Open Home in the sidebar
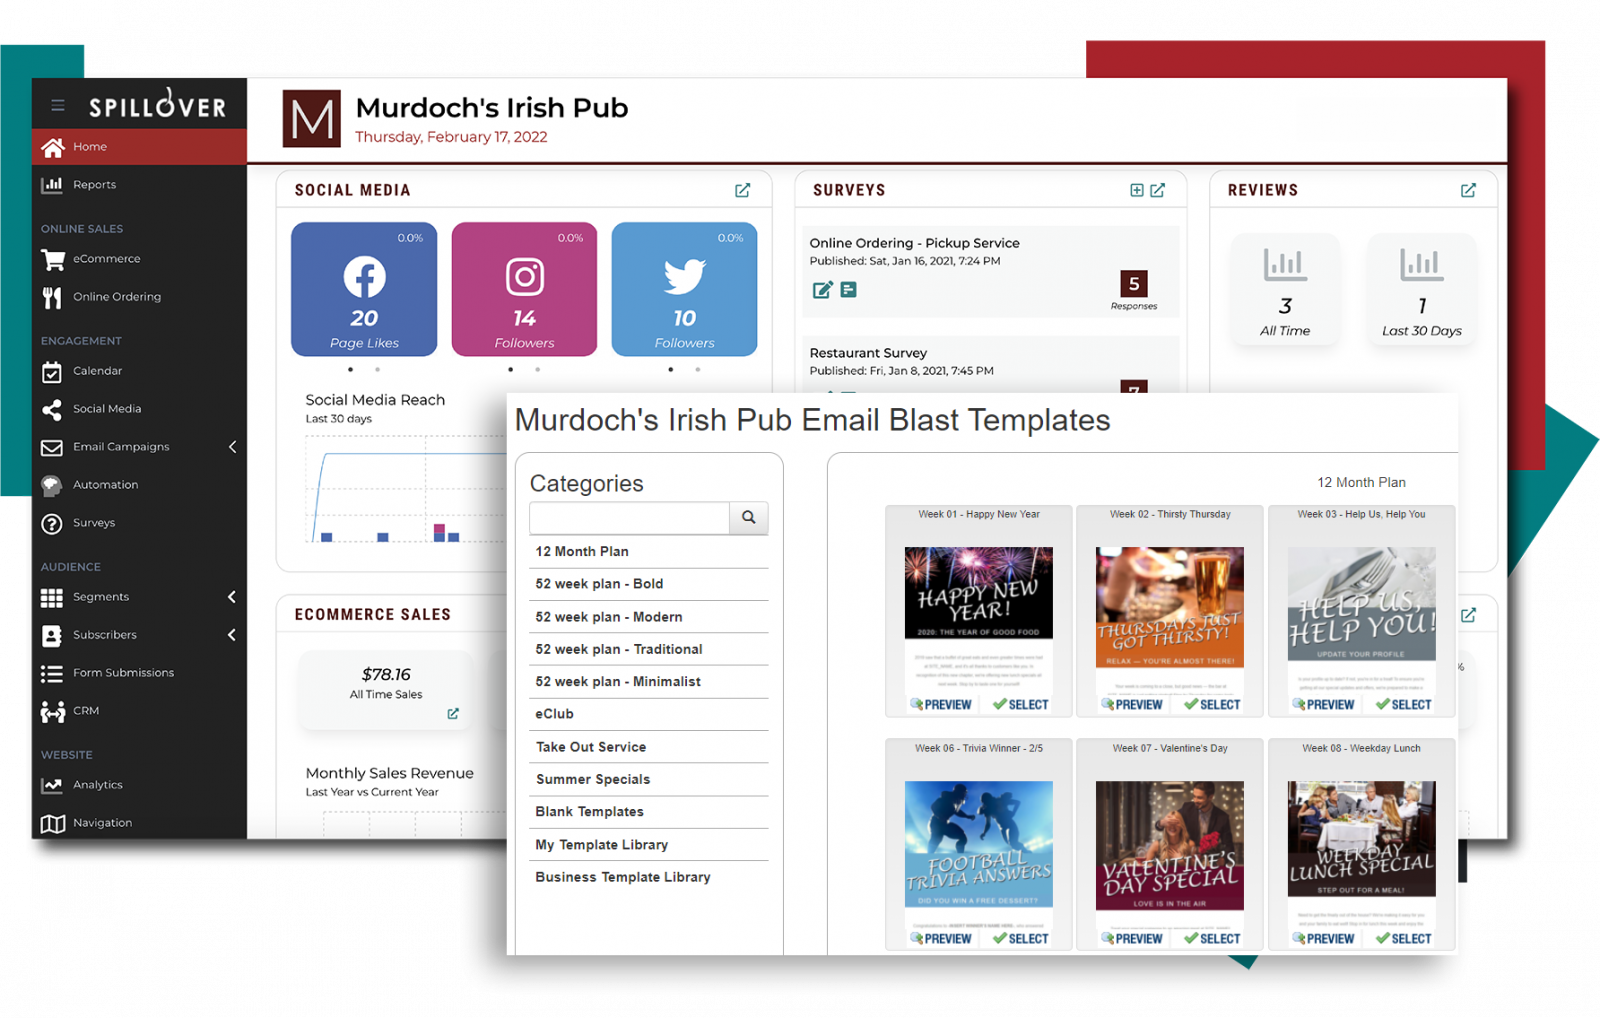This screenshot has height=1018, width=1600. tap(139, 147)
